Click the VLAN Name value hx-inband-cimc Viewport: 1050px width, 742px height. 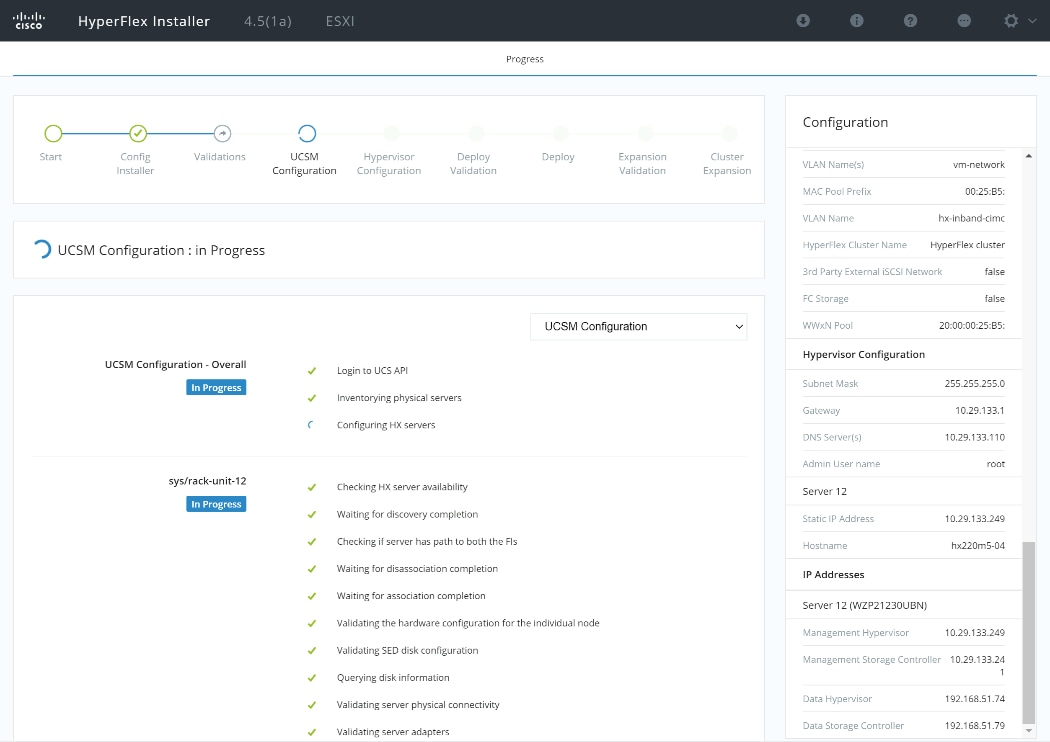pyautogui.click(x=971, y=218)
